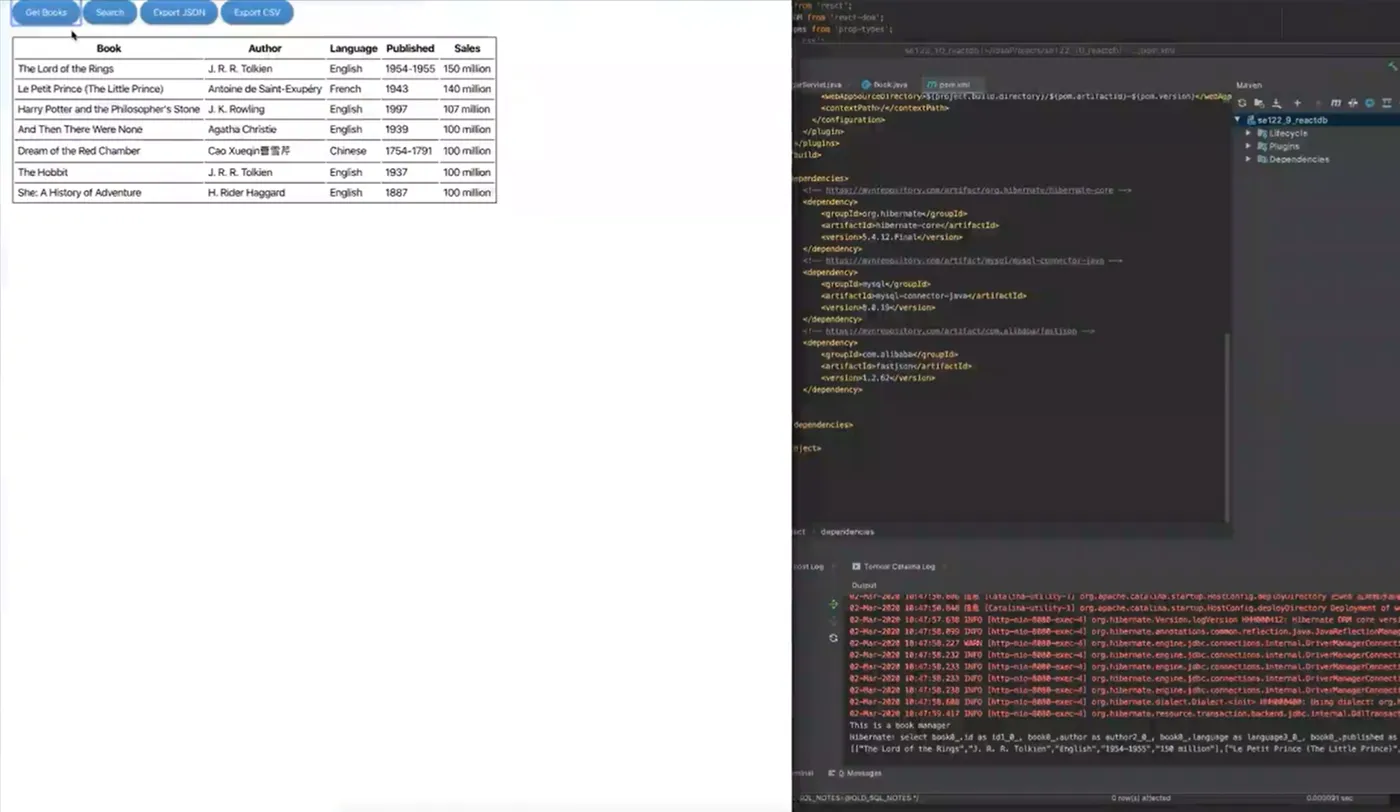The height and width of the screenshot is (812, 1400).
Task: Click Maven generate sources folder icon
Action: pos(1259,103)
